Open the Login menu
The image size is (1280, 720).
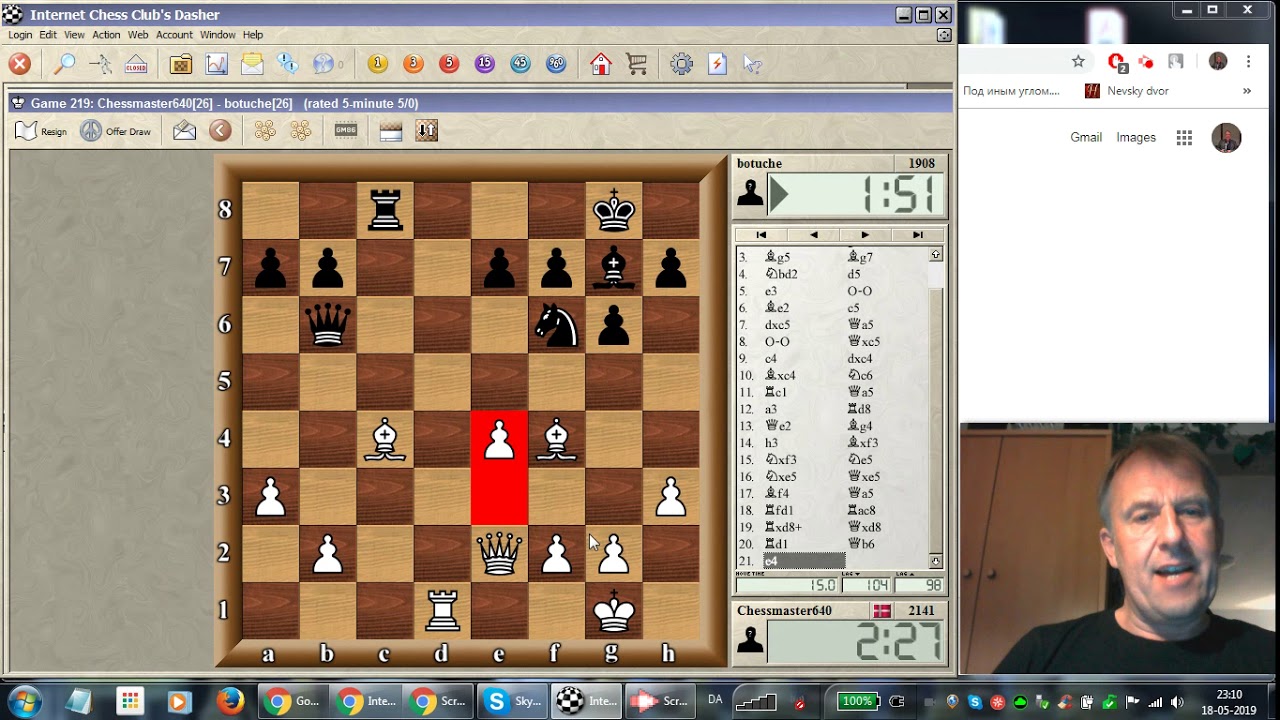pyautogui.click(x=20, y=35)
